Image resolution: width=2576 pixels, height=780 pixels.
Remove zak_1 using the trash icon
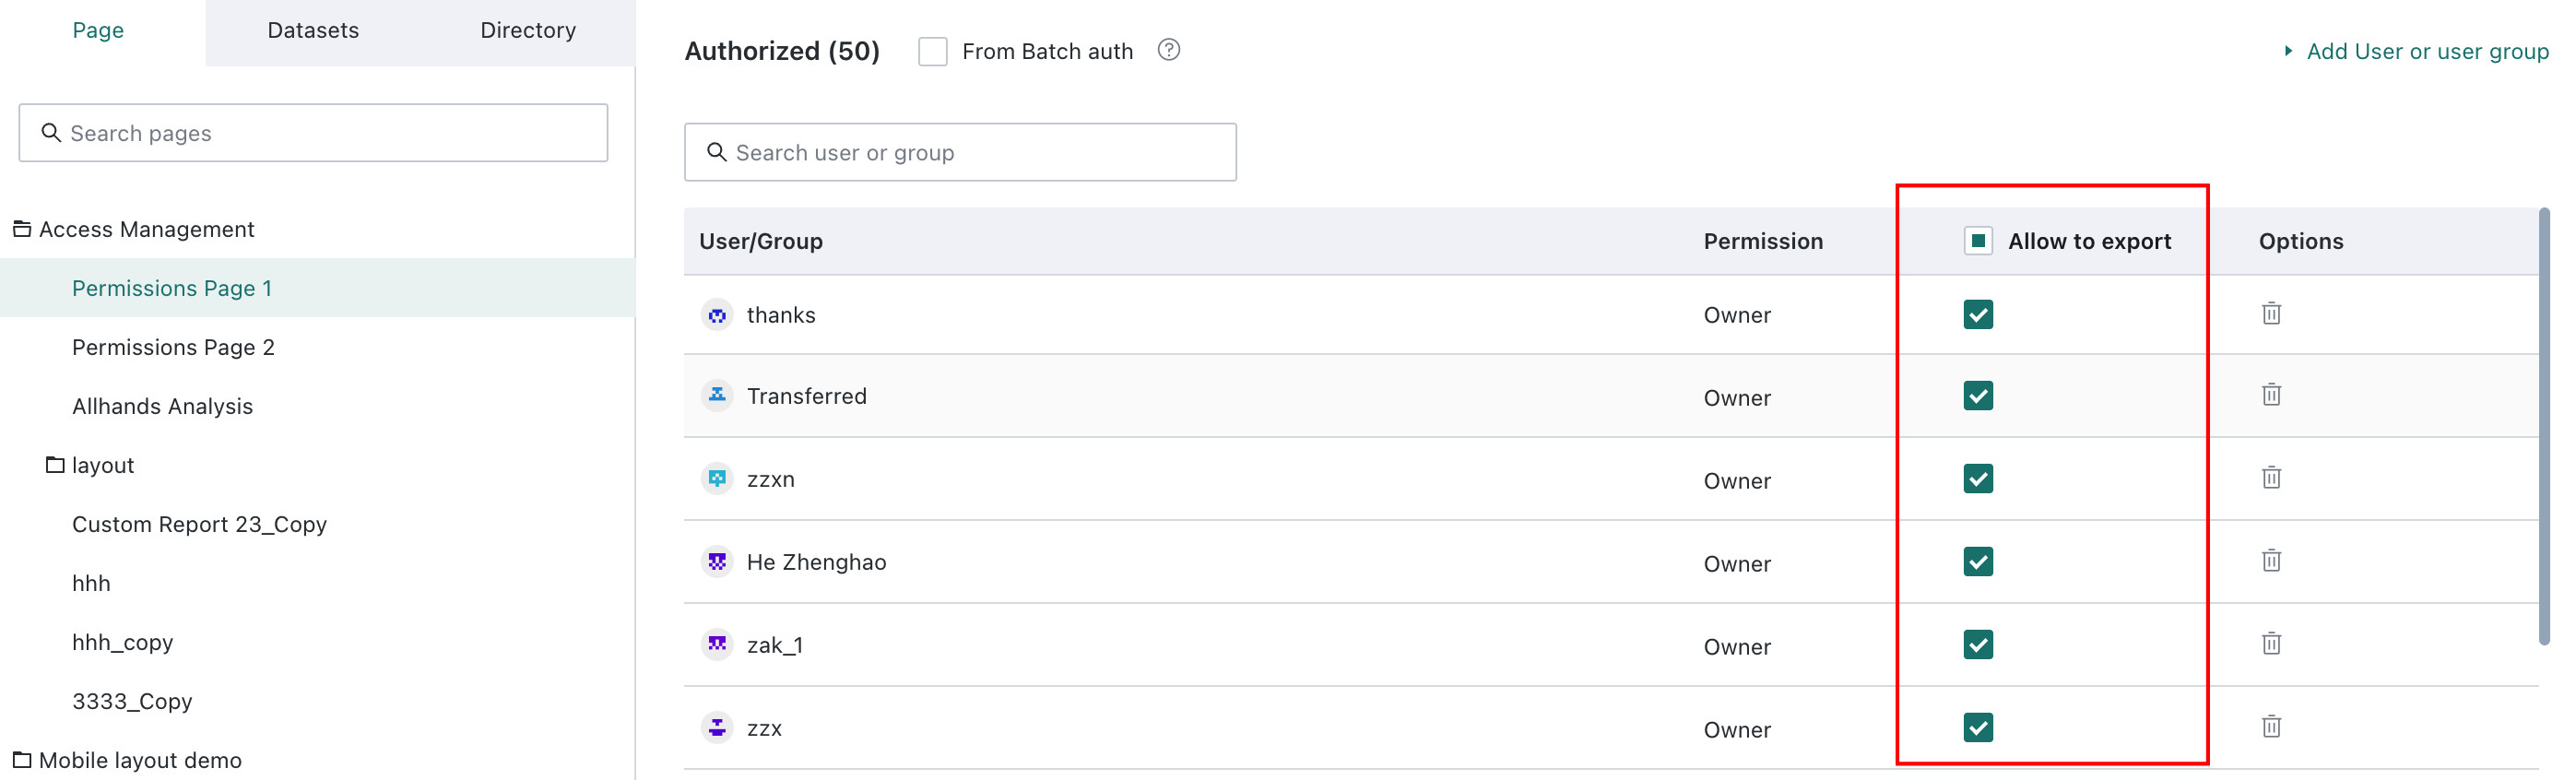[2271, 644]
